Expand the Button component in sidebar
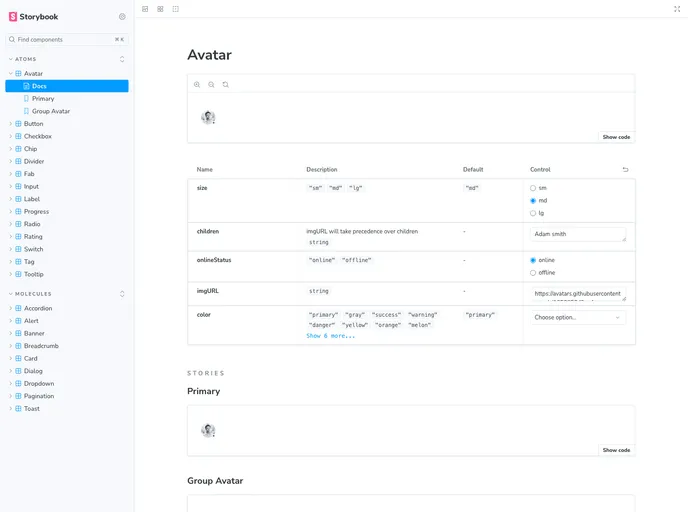 click(x=33, y=124)
